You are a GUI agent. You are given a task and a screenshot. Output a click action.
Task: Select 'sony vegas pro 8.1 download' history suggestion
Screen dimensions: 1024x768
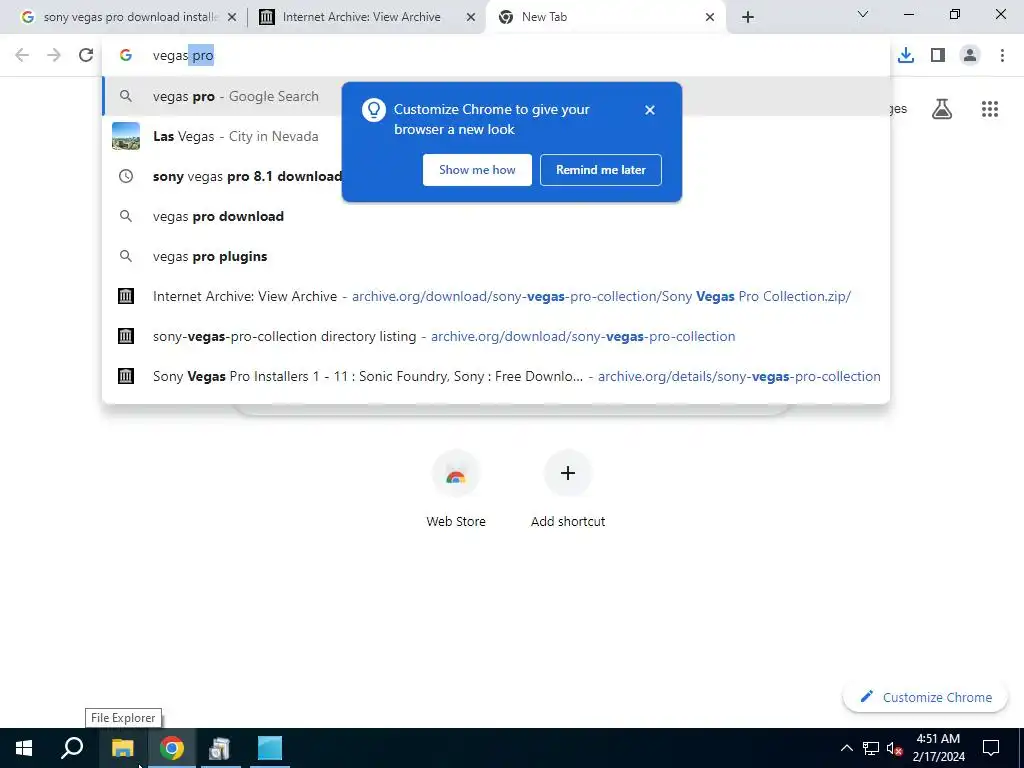pyautogui.click(x=496, y=176)
